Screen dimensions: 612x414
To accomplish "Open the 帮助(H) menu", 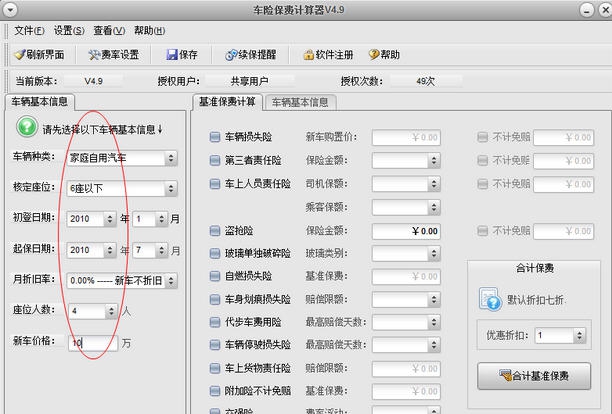I will coord(149,30).
